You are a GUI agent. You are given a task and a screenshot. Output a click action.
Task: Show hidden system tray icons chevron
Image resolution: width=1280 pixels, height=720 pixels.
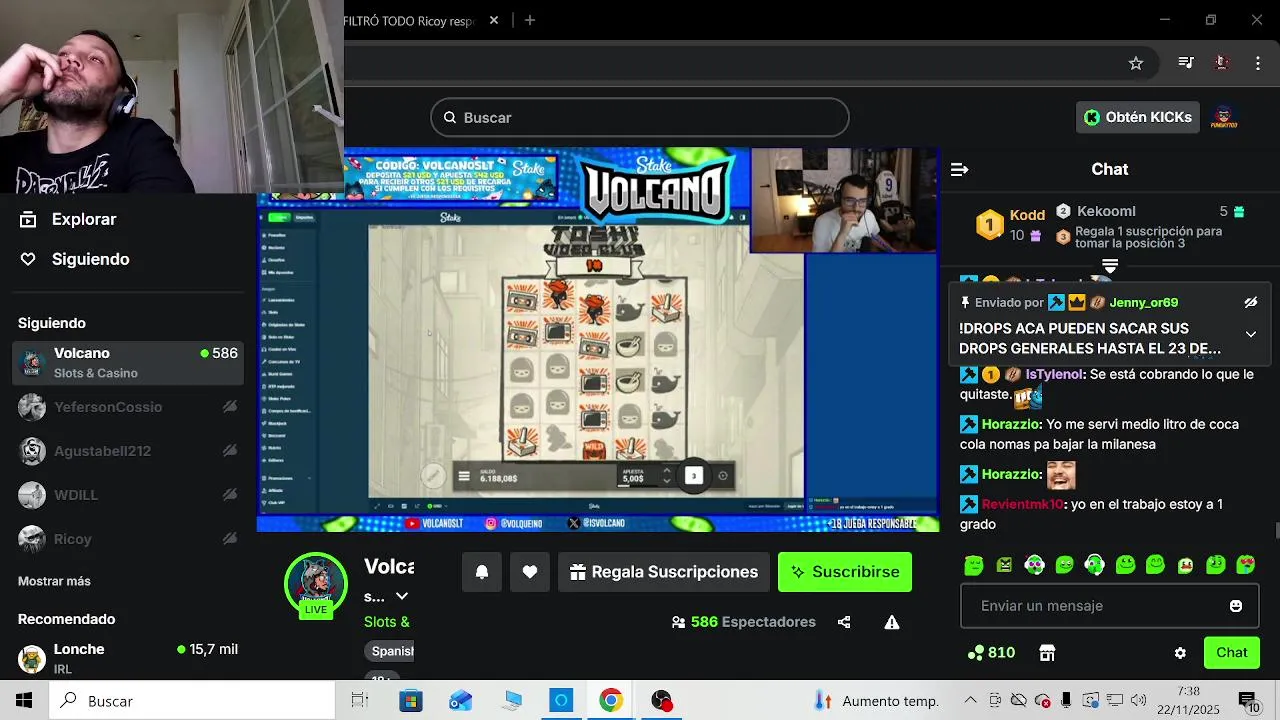pyautogui.click(x=970, y=701)
